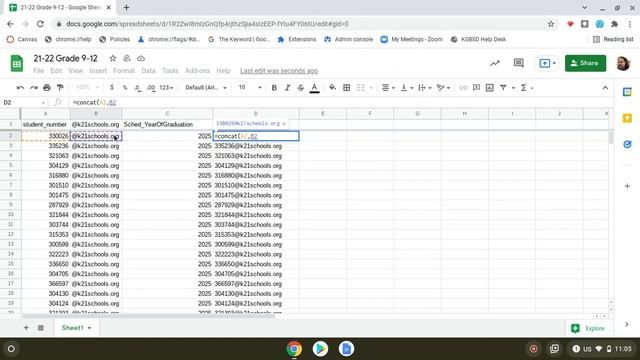Click the Create a filter icon
The width and height of the screenshot is (640, 360).
(503, 88)
